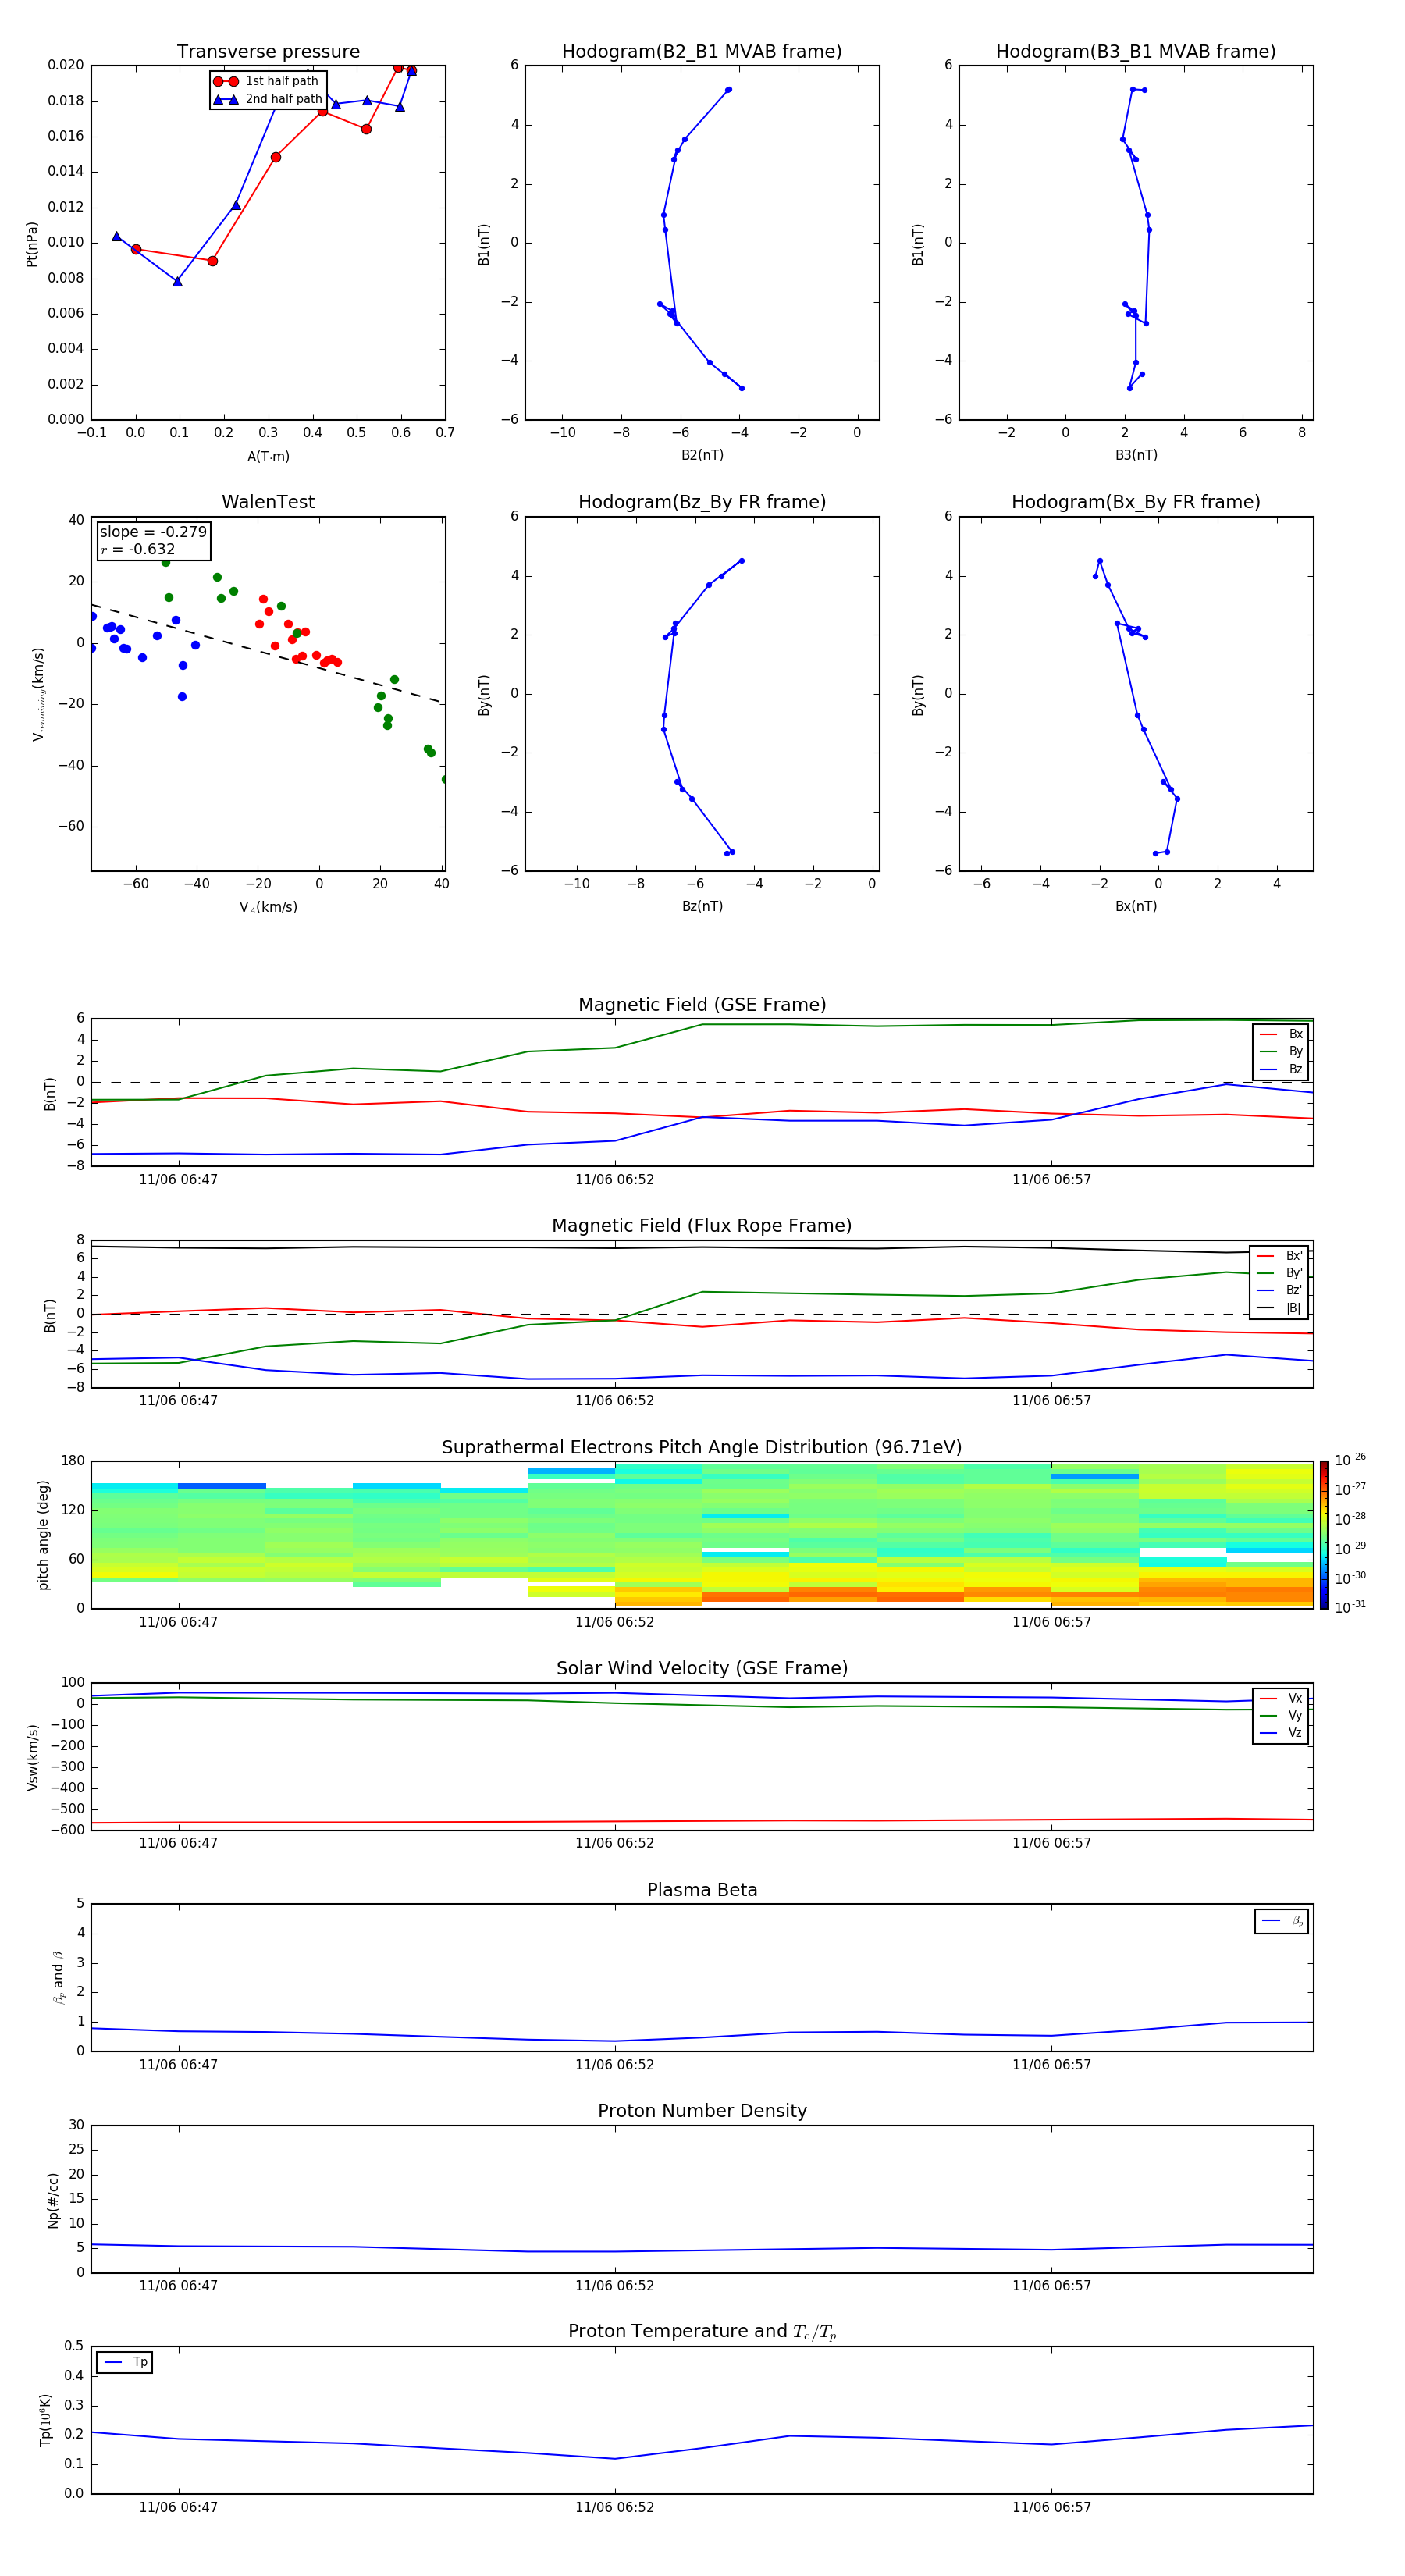1405x2576 pixels.
Task: Click the 'Bx' legend entry in GSE magnetic field
Action: (1281, 1034)
